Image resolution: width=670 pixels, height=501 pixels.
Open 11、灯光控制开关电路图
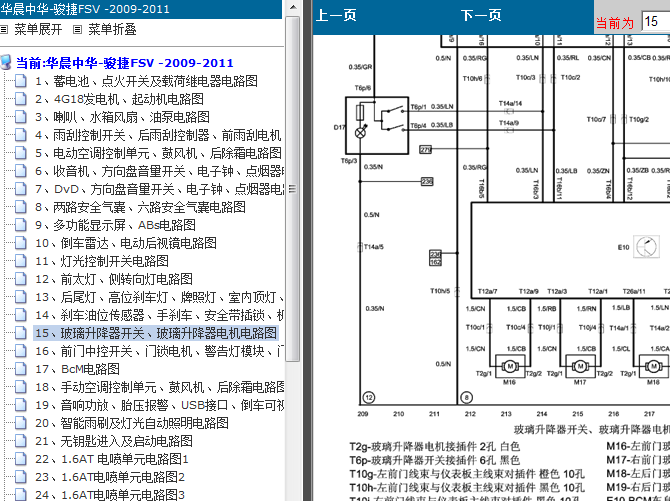(x=102, y=261)
